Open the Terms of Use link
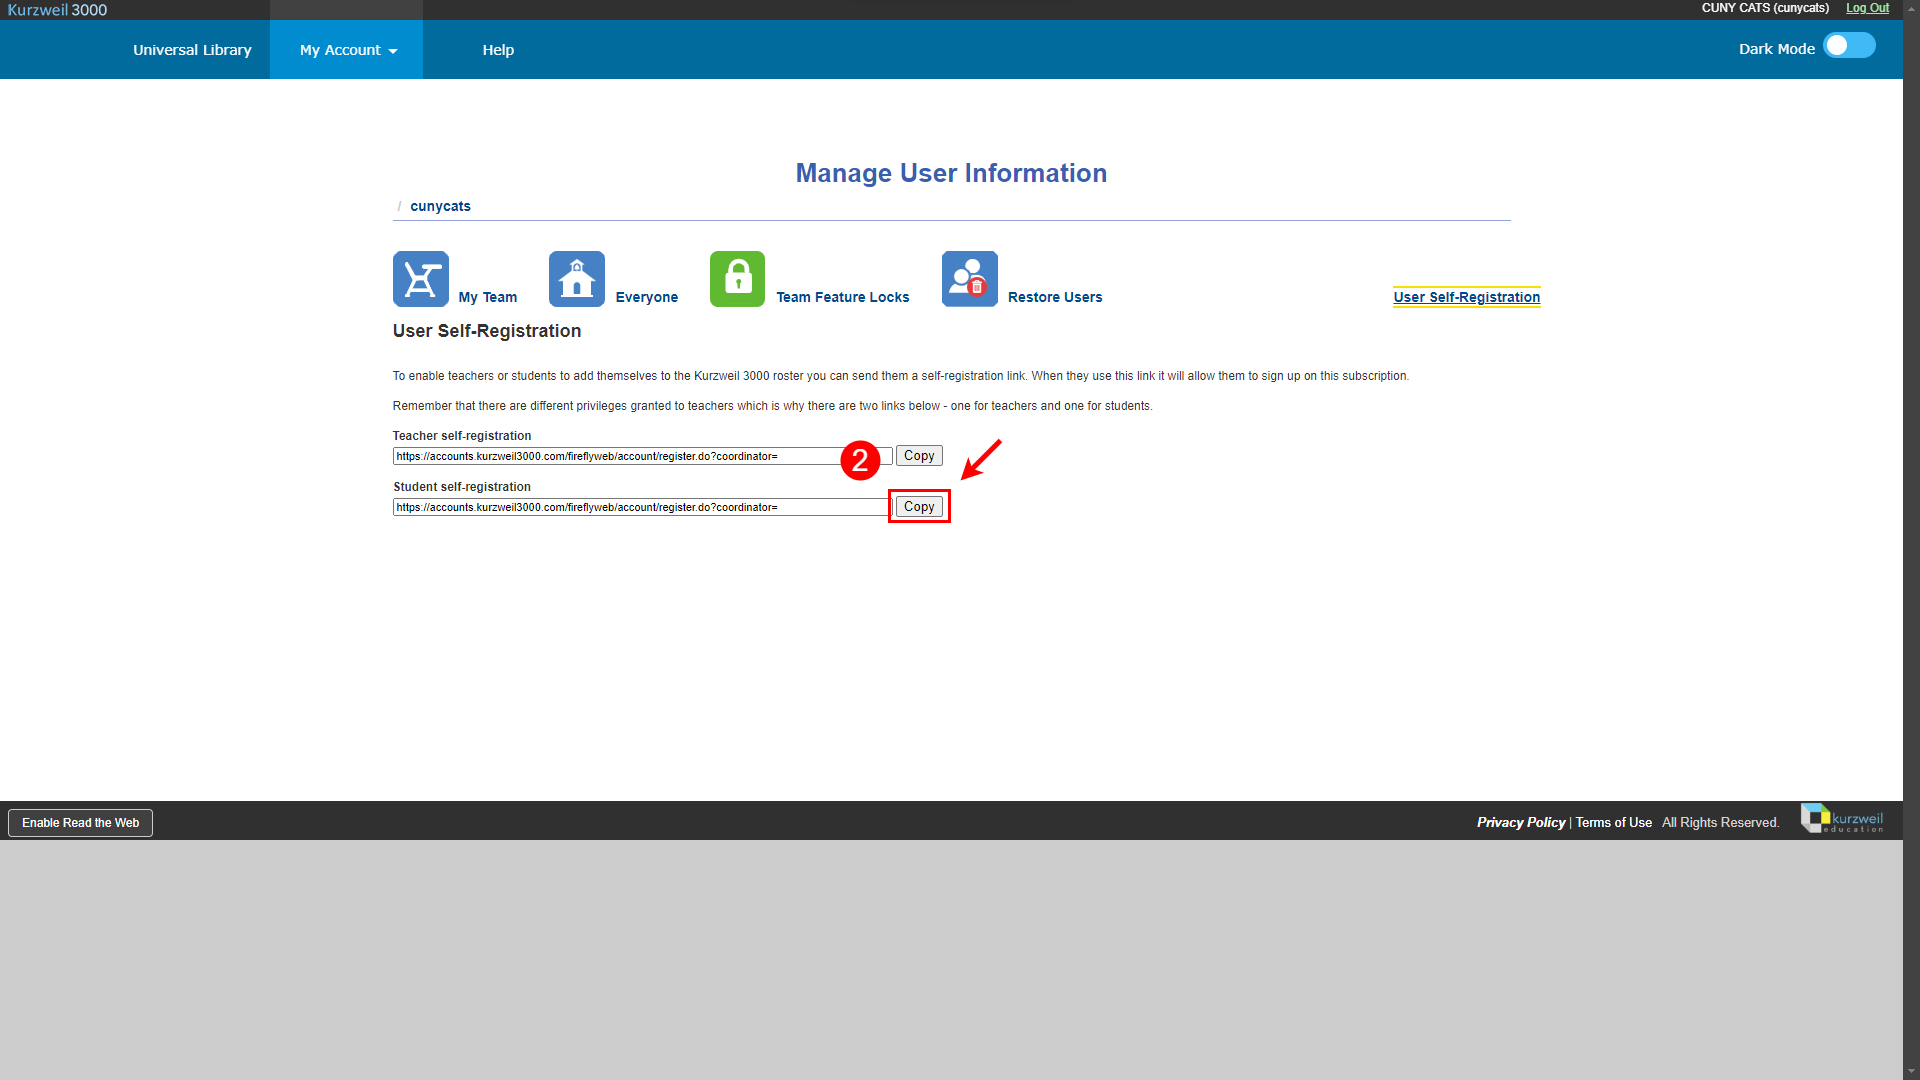The width and height of the screenshot is (1920, 1080). pyautogui.click(x=1613, y=823)
